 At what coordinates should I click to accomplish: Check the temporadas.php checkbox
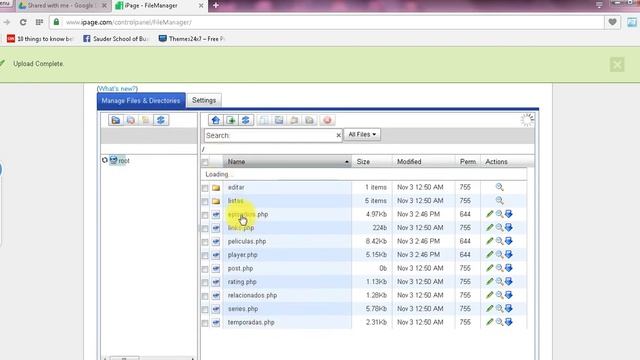tap(205, 323)
